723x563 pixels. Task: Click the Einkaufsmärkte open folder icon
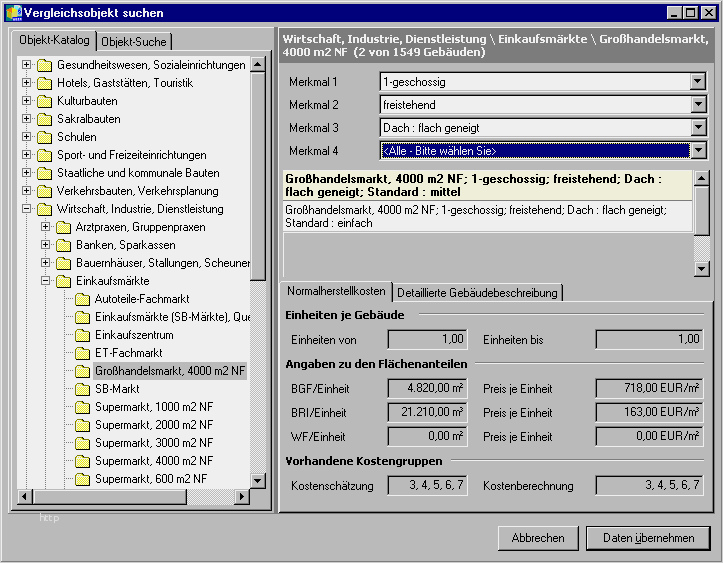[63, 281]
